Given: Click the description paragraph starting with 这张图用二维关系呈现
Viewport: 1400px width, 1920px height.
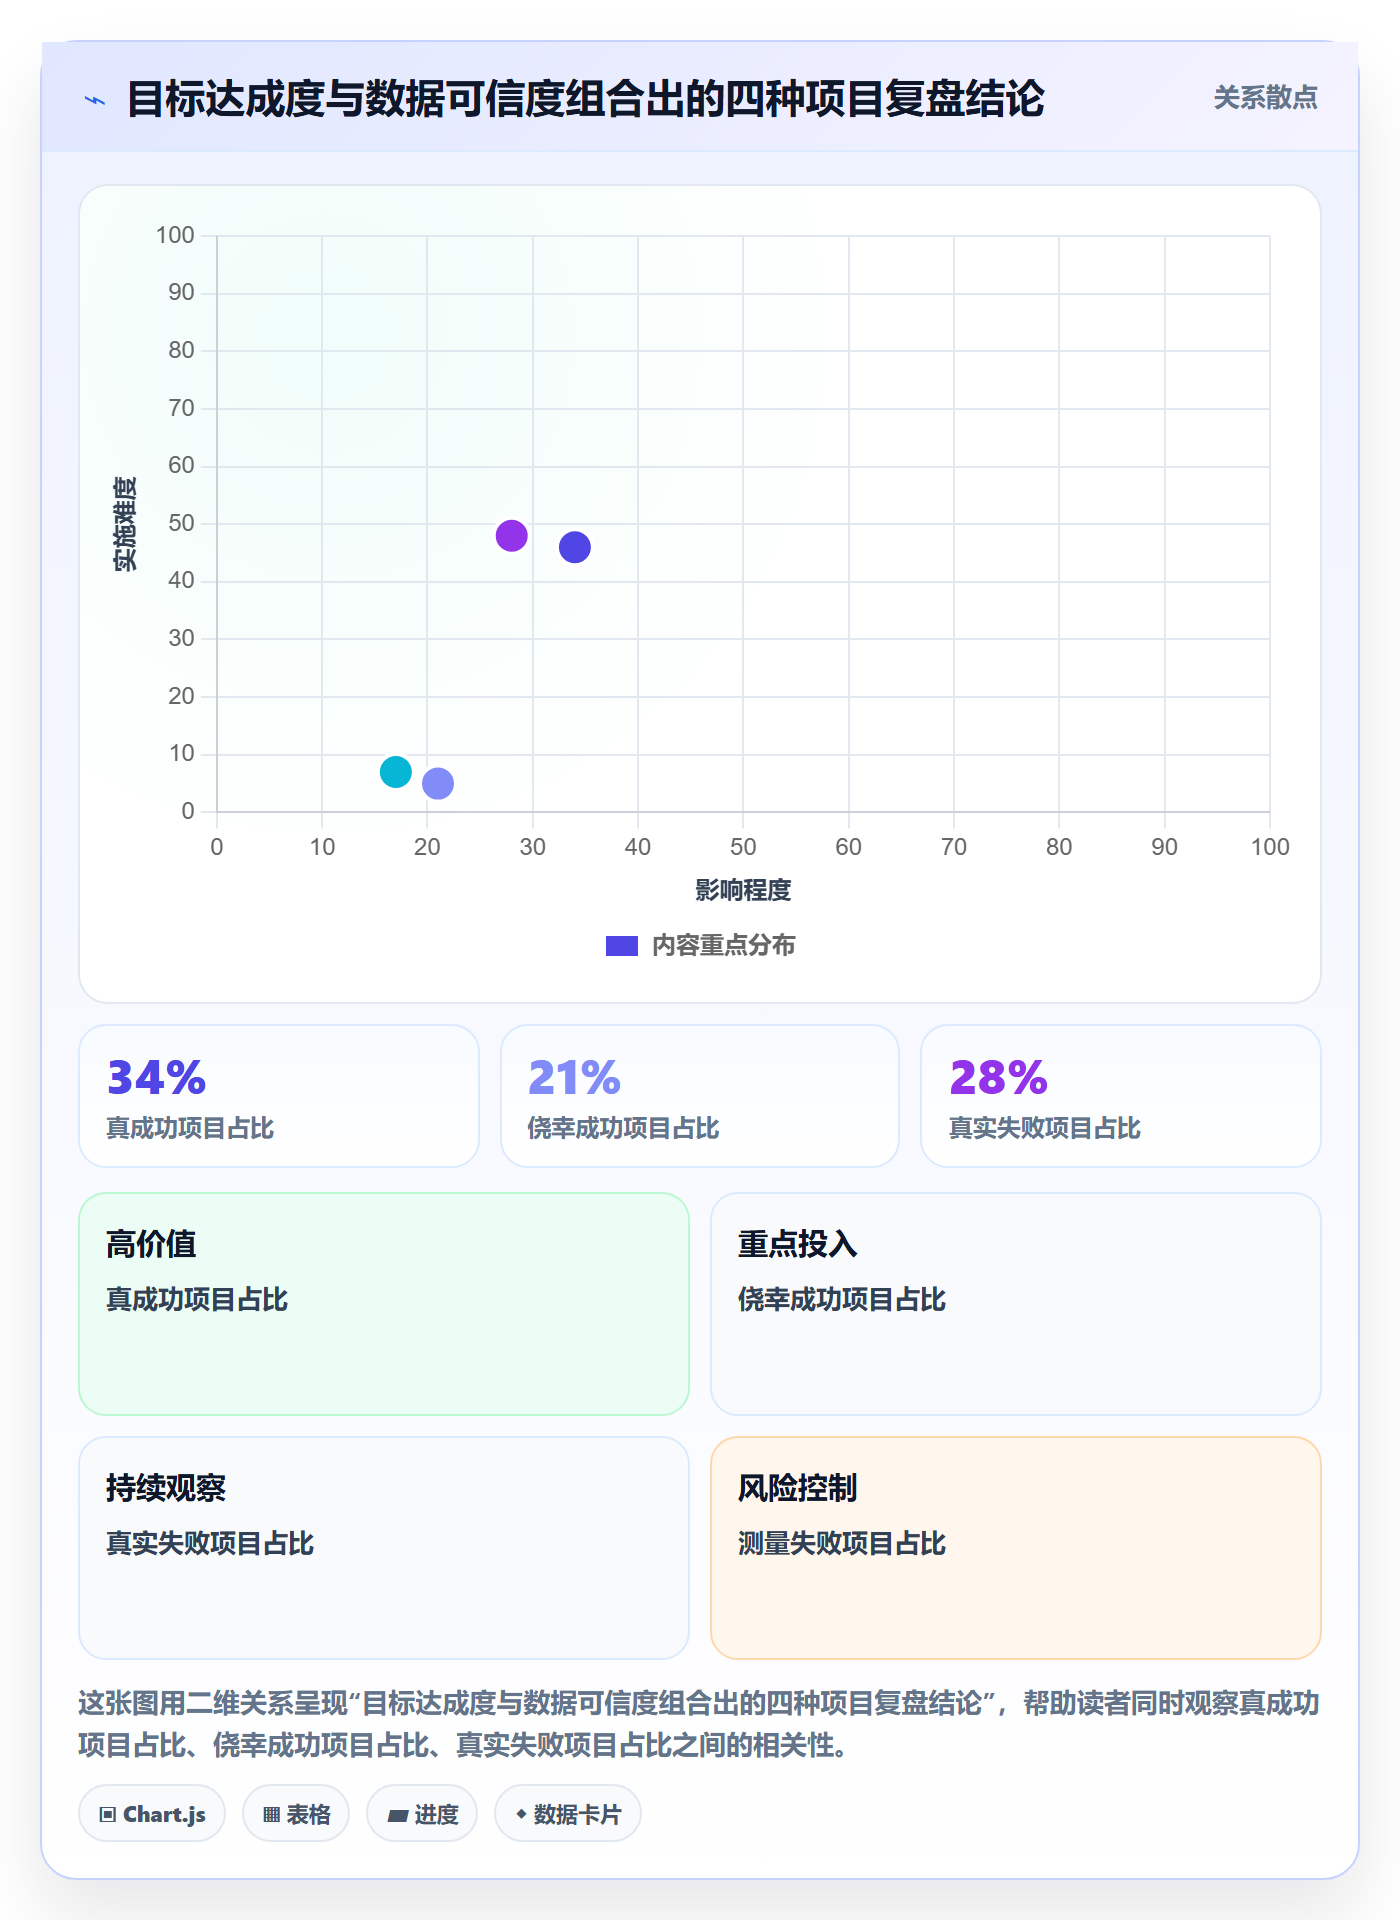Looking at the screenshot, I should (699, 1724).
